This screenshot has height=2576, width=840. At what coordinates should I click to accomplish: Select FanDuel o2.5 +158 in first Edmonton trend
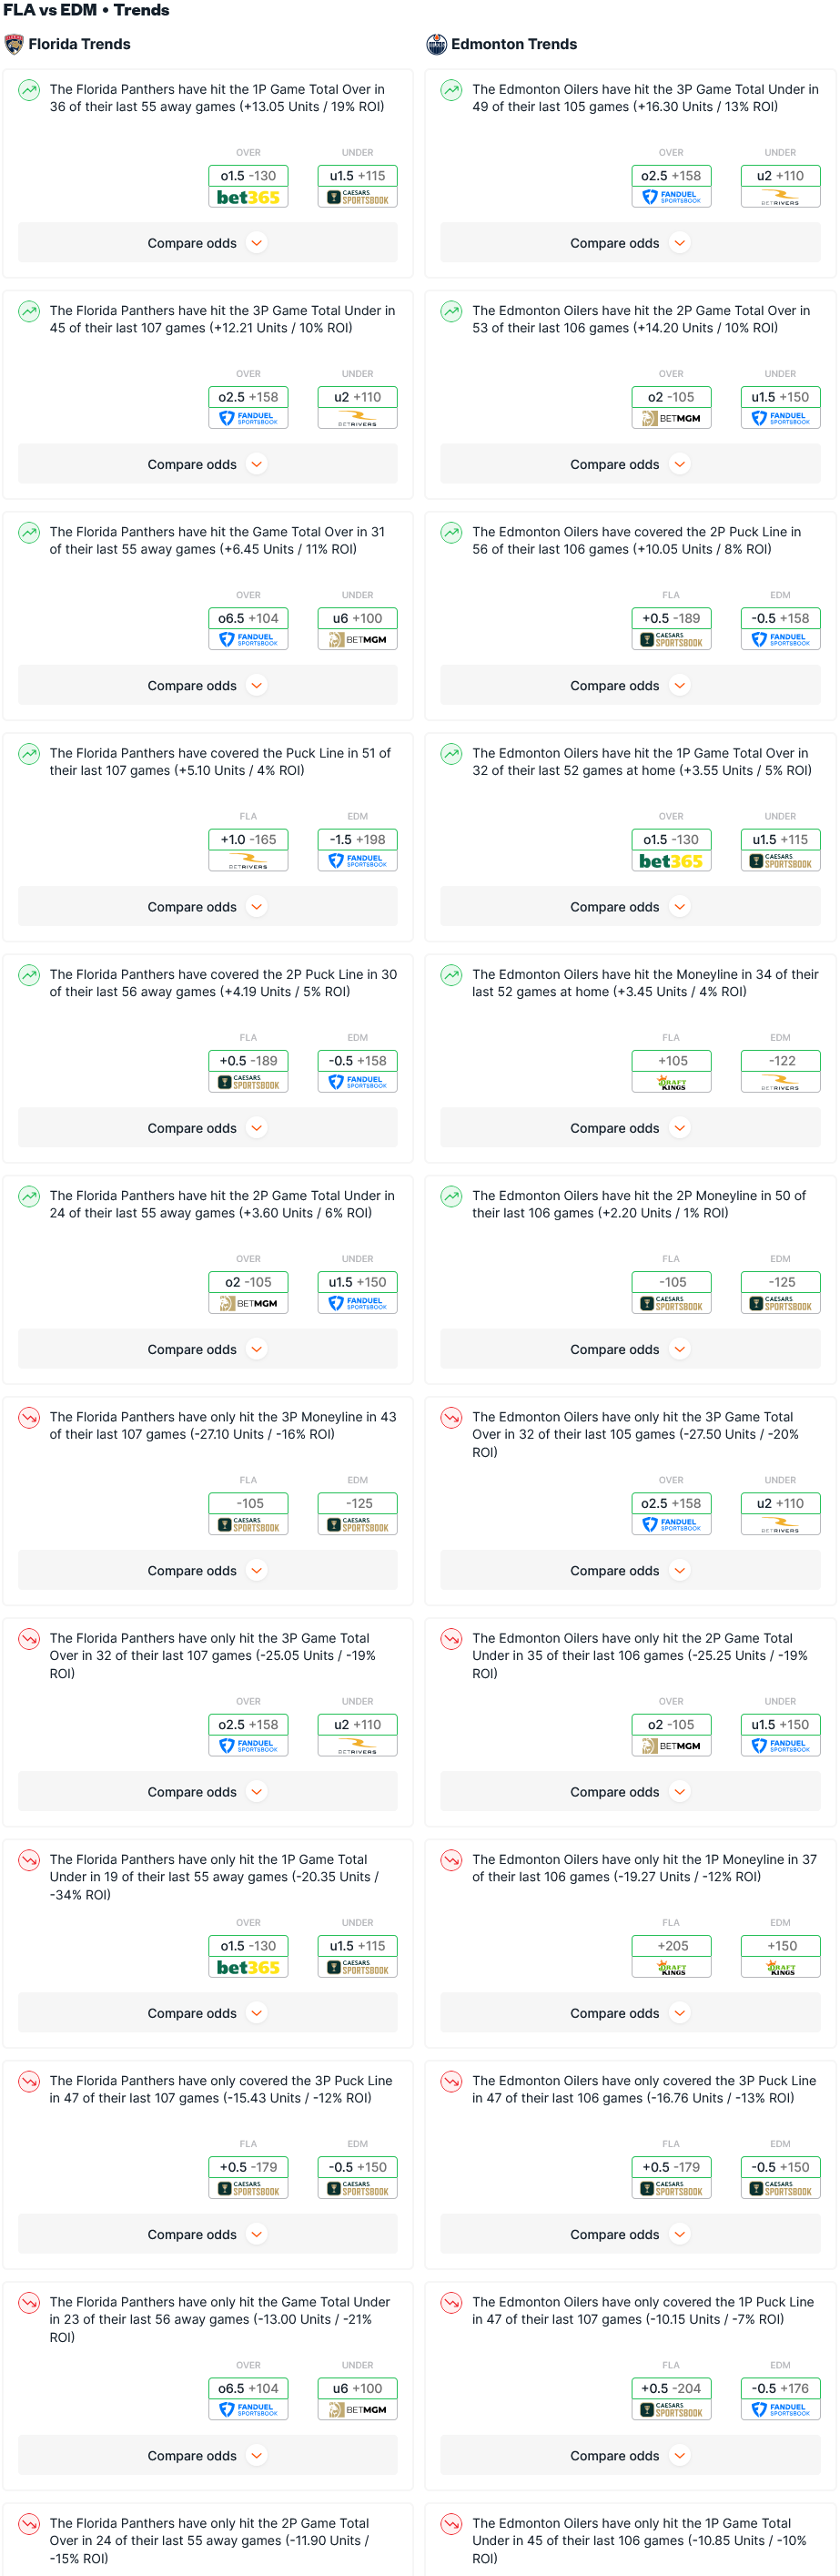coord(671,186)
